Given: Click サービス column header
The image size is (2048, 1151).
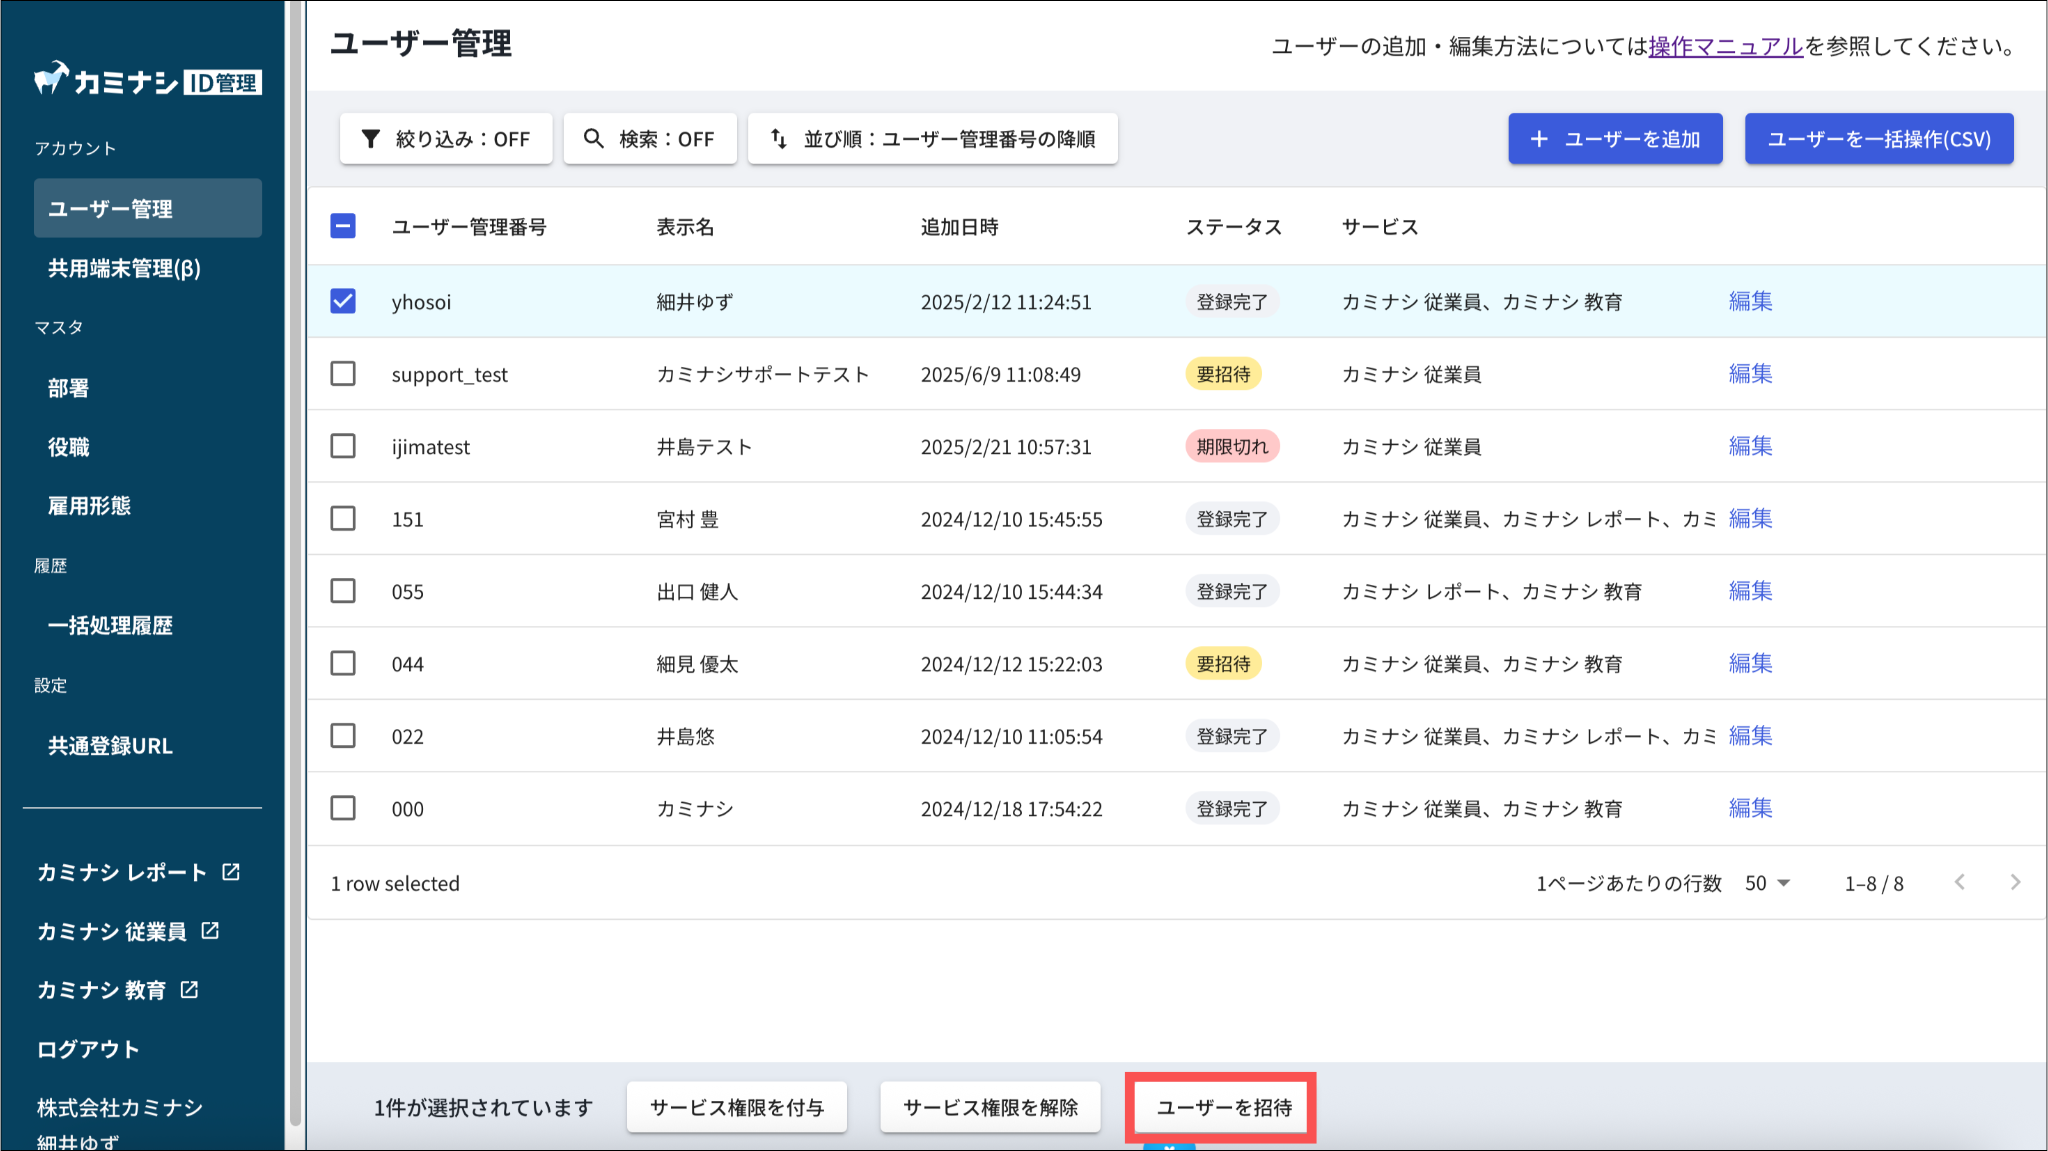Looking at the screenshot, I should (x=1380, y=227).
